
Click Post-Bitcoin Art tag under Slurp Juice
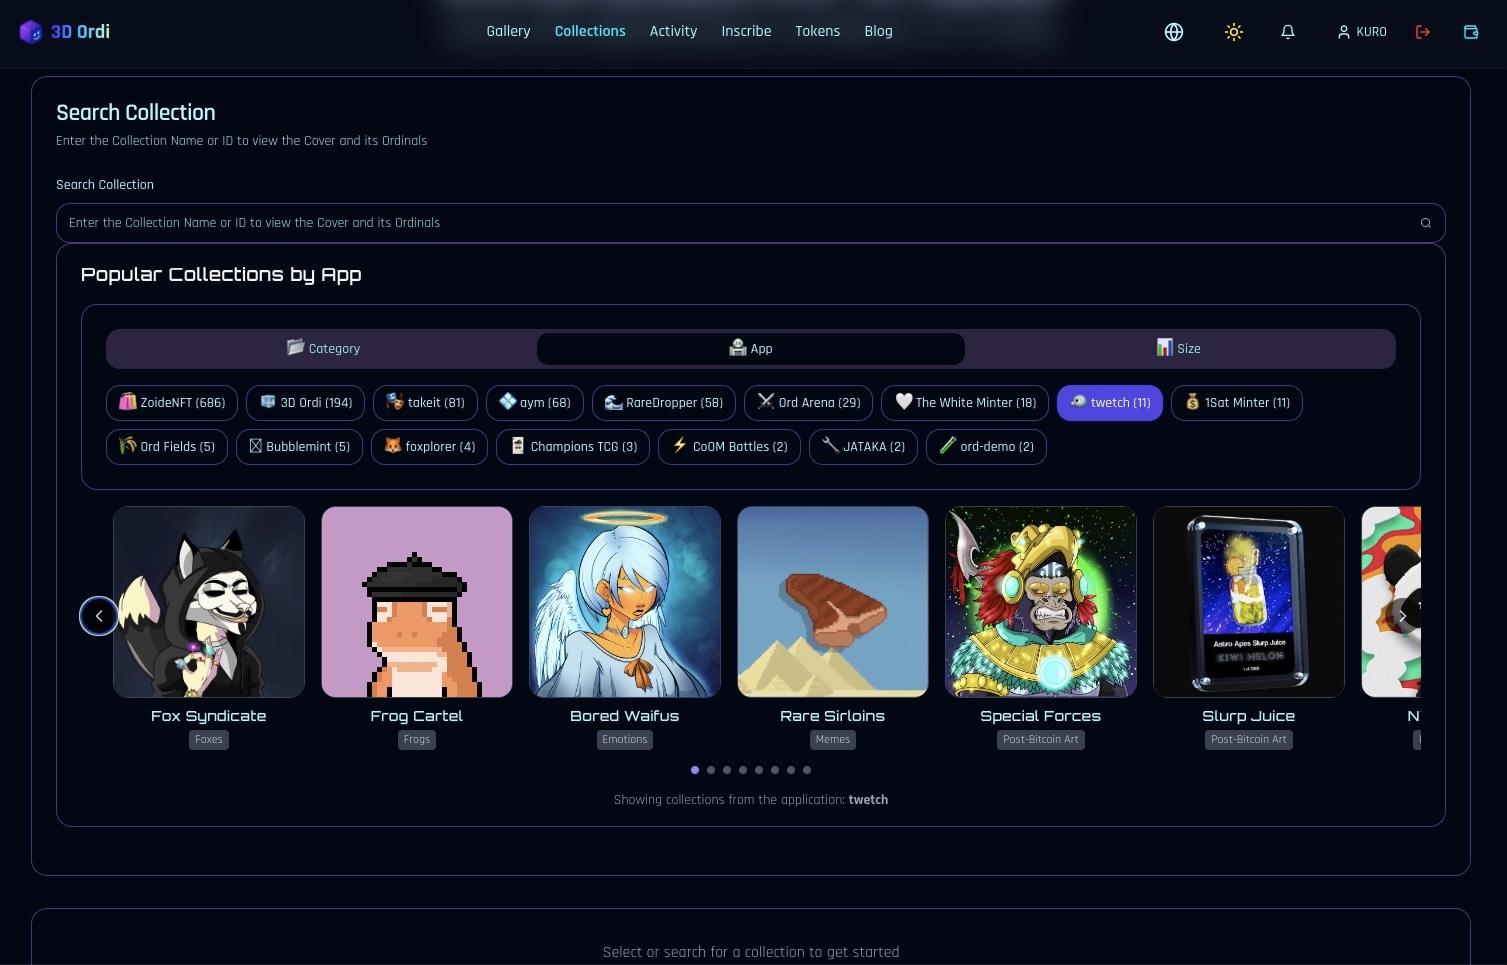click(x=1249, y=740)
